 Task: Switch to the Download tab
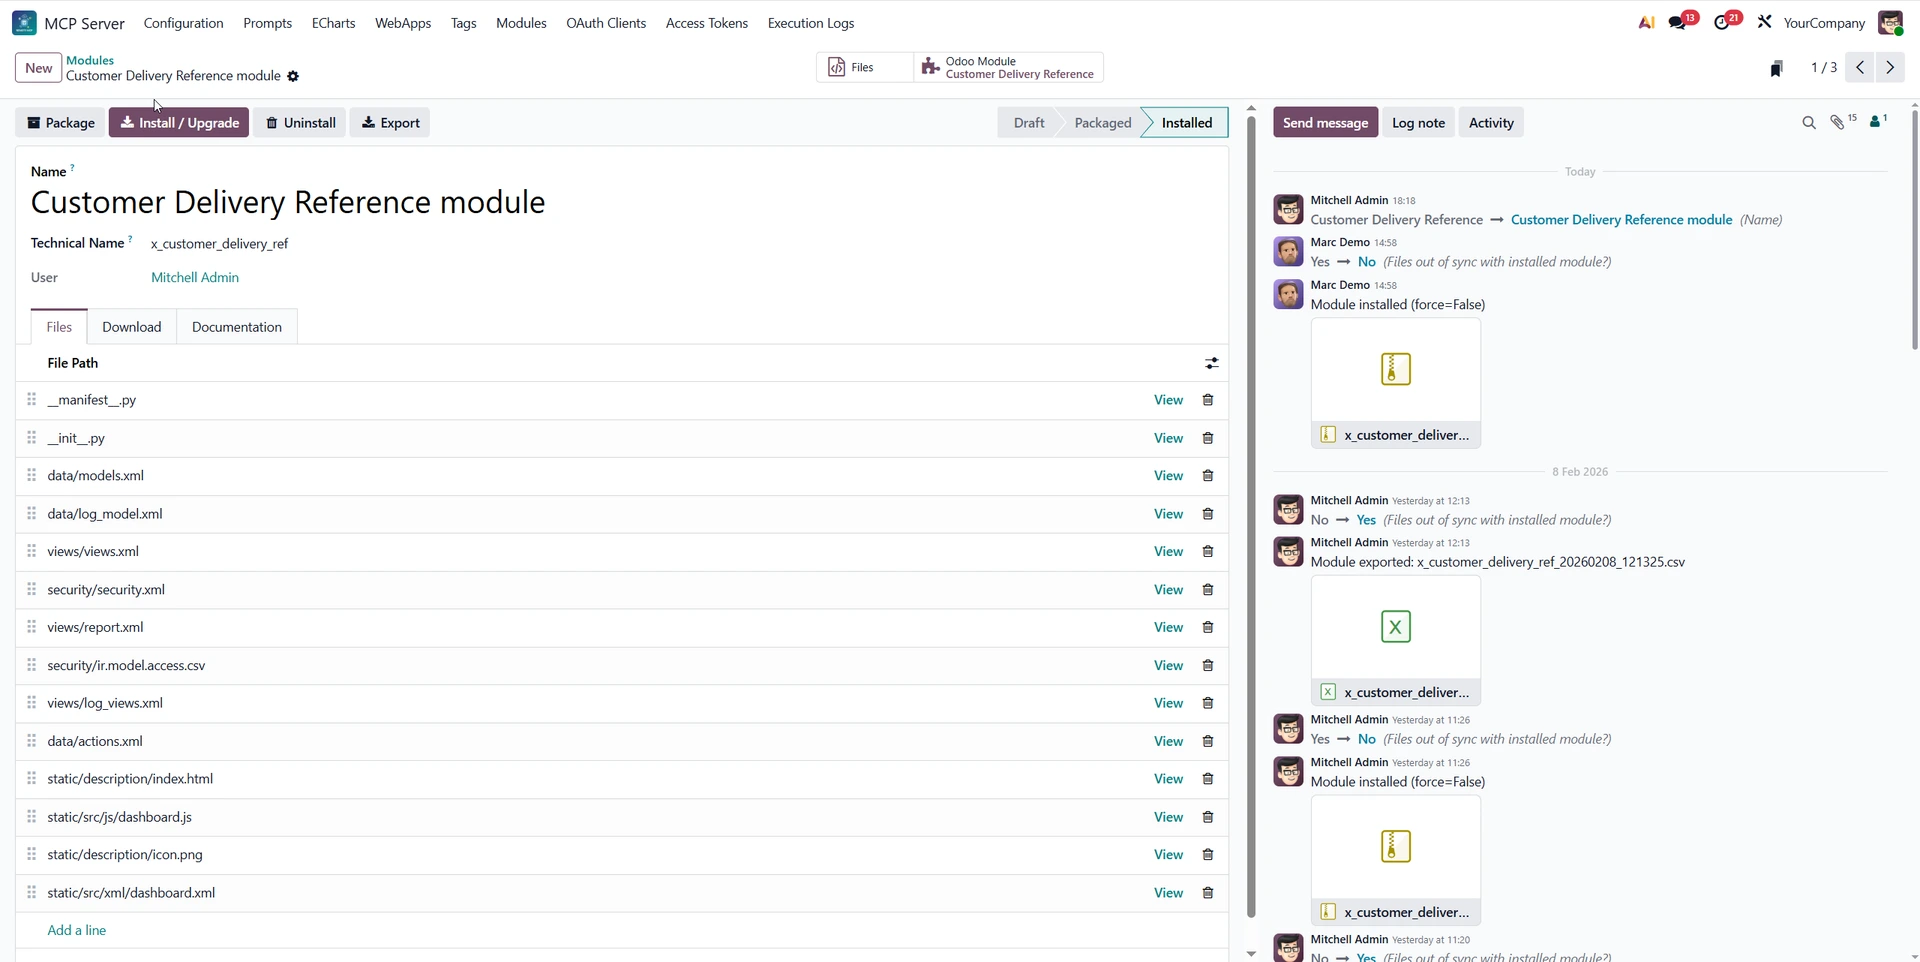pos(132,327)
